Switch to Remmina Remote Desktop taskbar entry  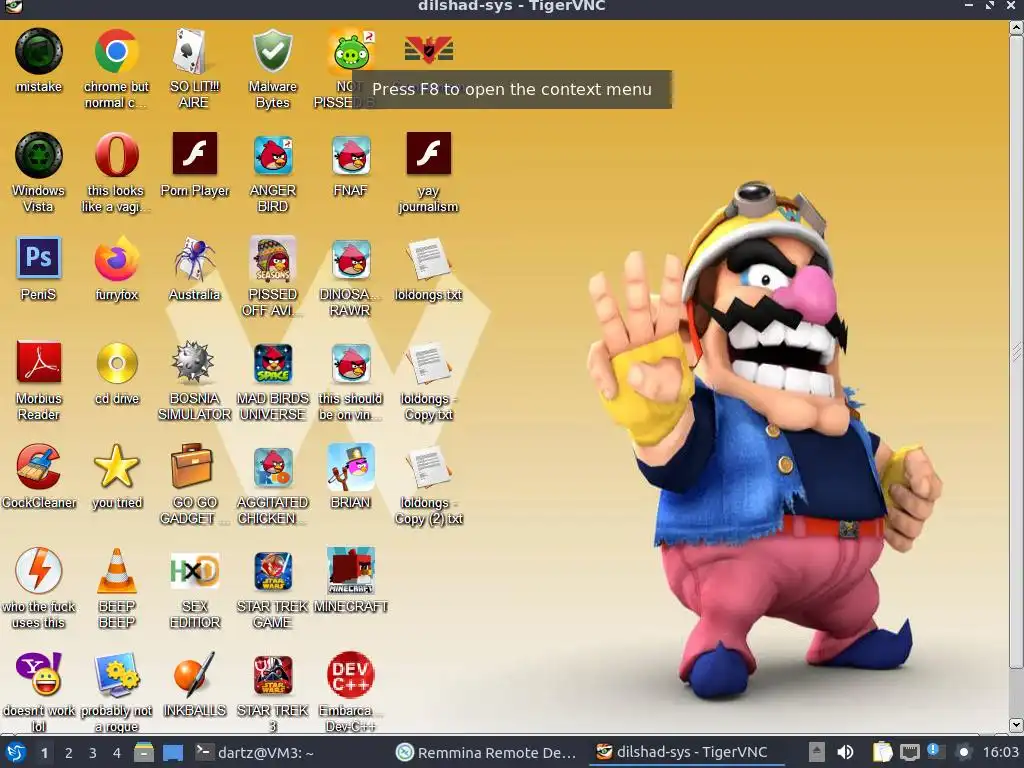click(x=487, y=753)
